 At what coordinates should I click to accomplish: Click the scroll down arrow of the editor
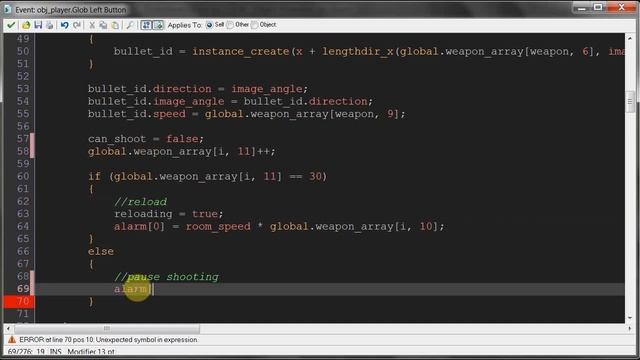(x=630, y=318)
